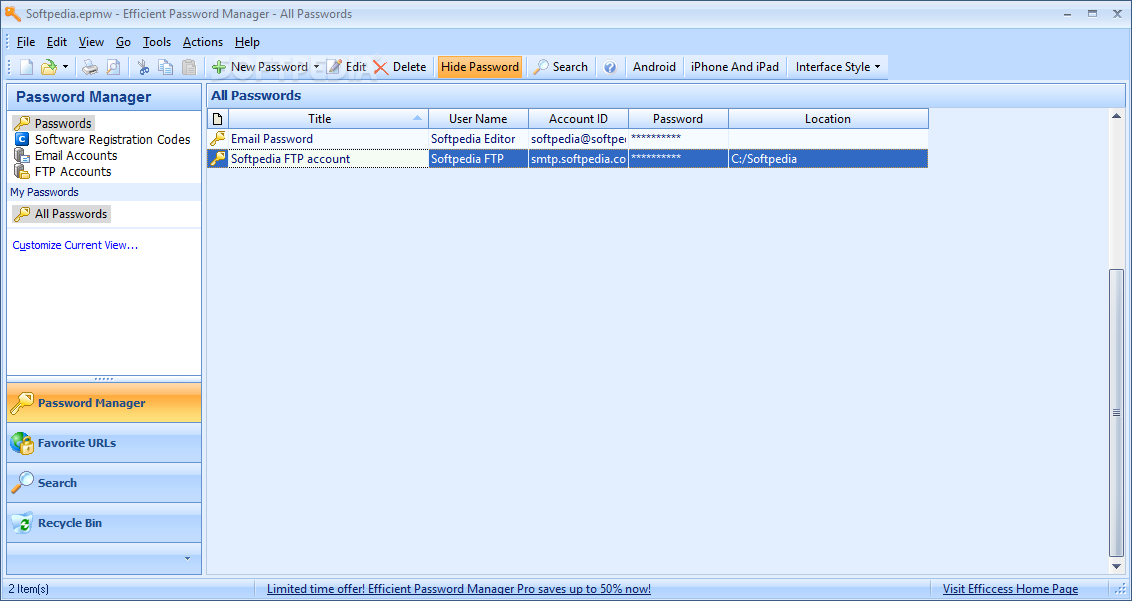The width and height of the screenshot is (1132, 601).
Task: Click the New file icon in toolbar
Action: point(26,67)
